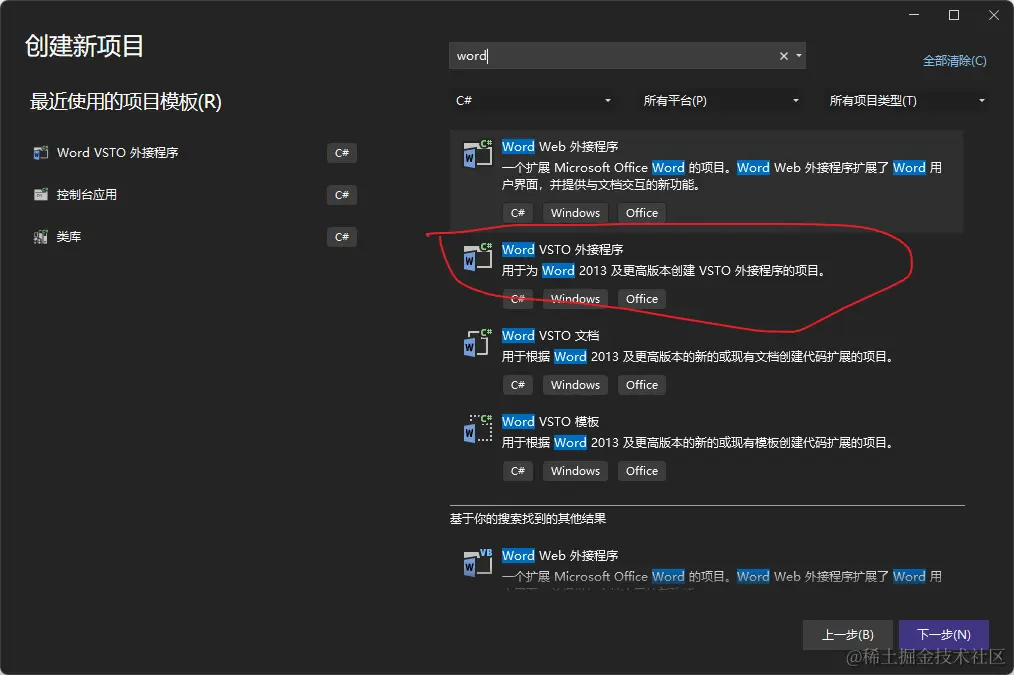Image resolution: width=1014 pixels, height=675 pixels.
Task: Select the VB Word Web 外接程序 title under other results
Action: coord(560,555)
